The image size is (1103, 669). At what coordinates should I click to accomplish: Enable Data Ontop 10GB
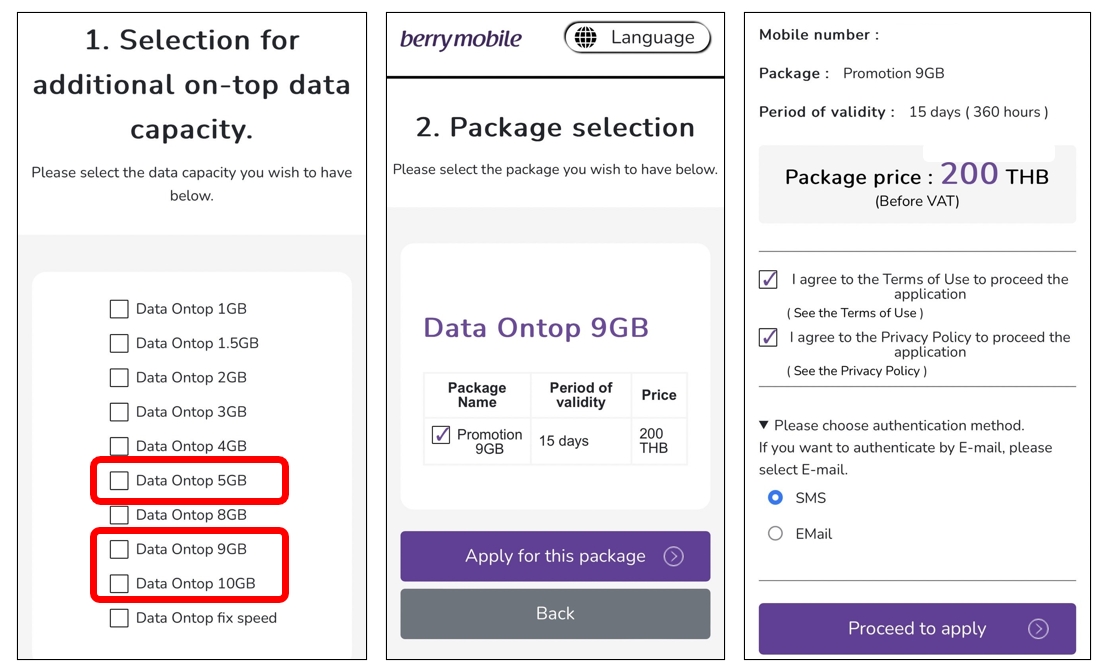pos(119,583)
